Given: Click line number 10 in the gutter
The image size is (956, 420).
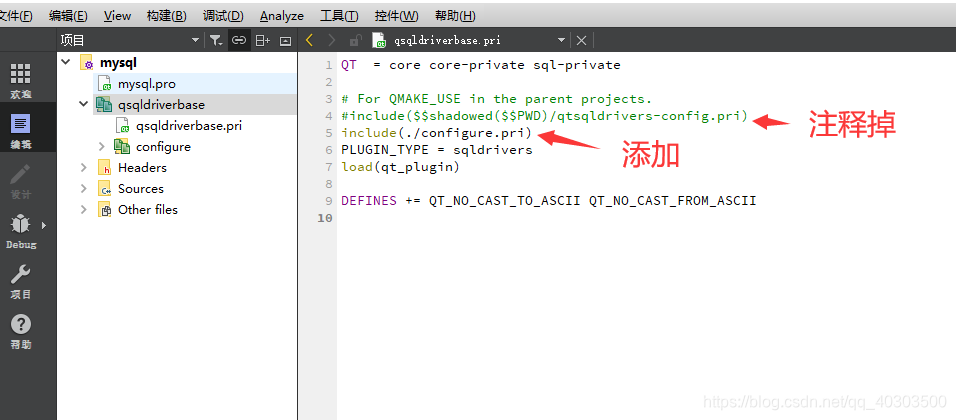Looking at the screenshot, I should click(x=325, y=218).
